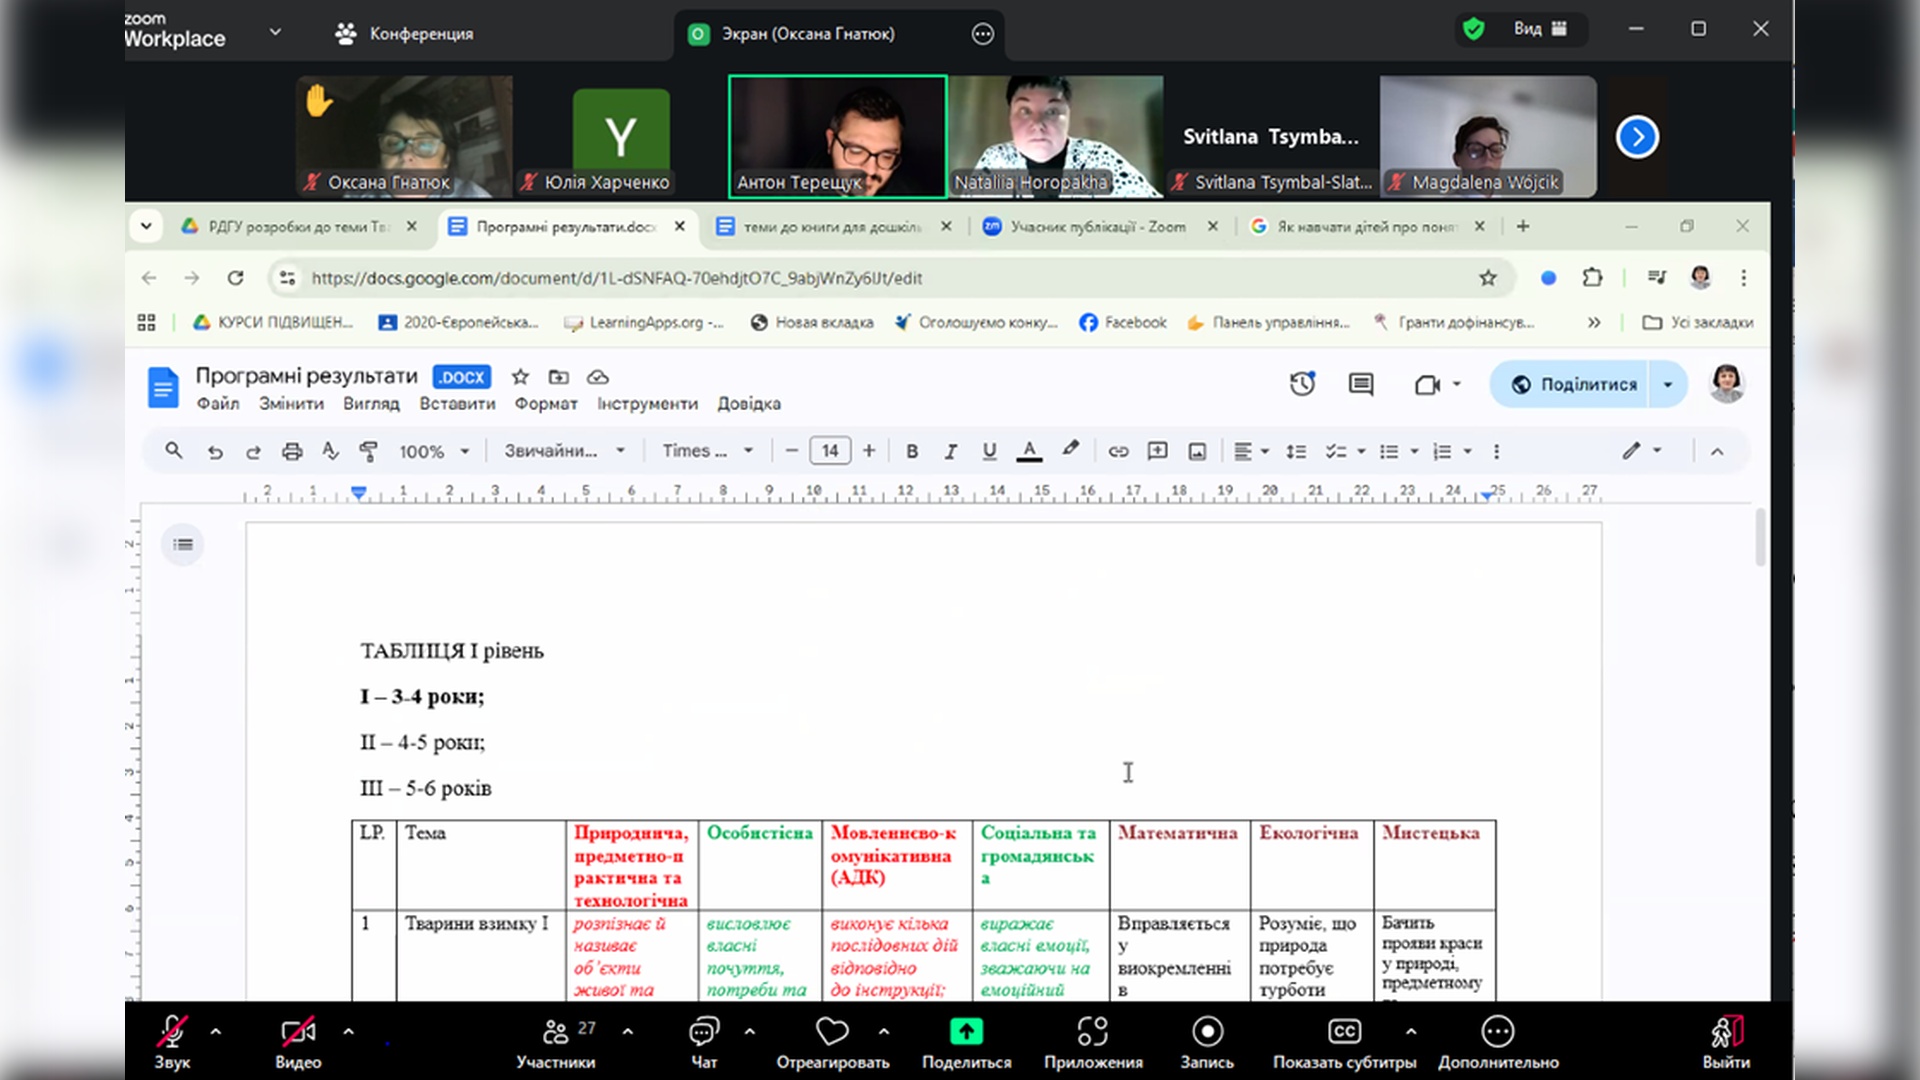This screenshot has width=1920, height=1080.
Task: Open the Вставити menu
Action: (x=457, y=403)
